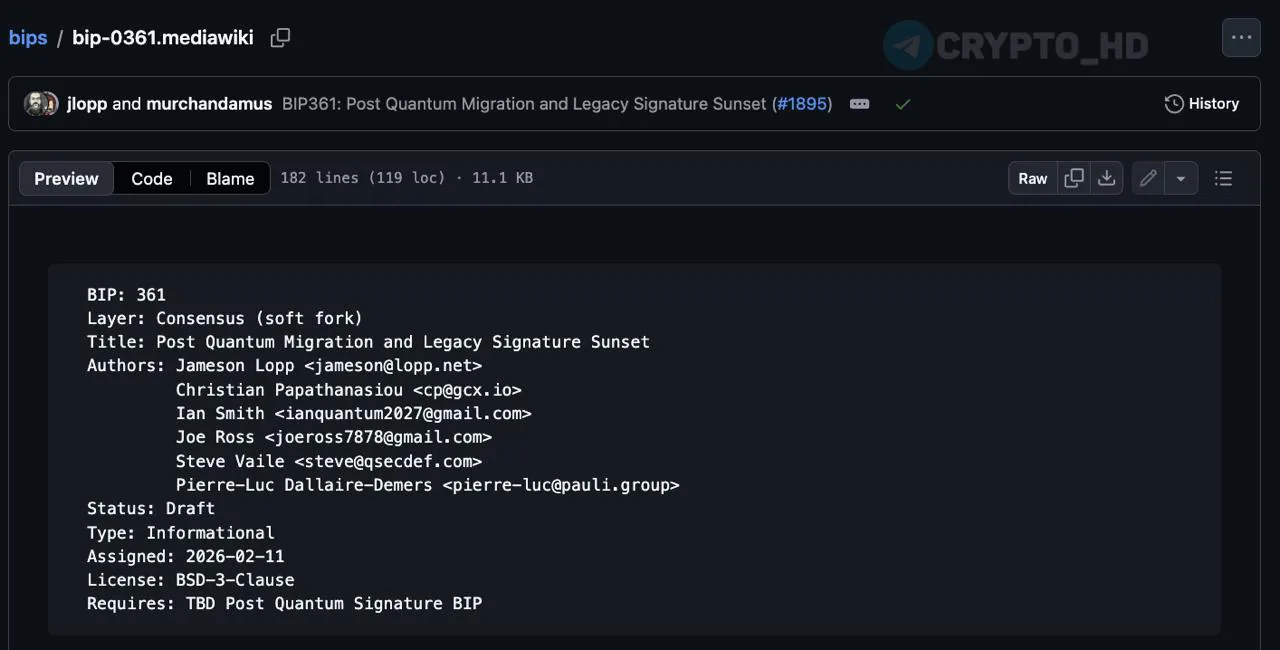Expand commit message ellipsis button
Screen dimensions: 1280x650
click(859, 104)
